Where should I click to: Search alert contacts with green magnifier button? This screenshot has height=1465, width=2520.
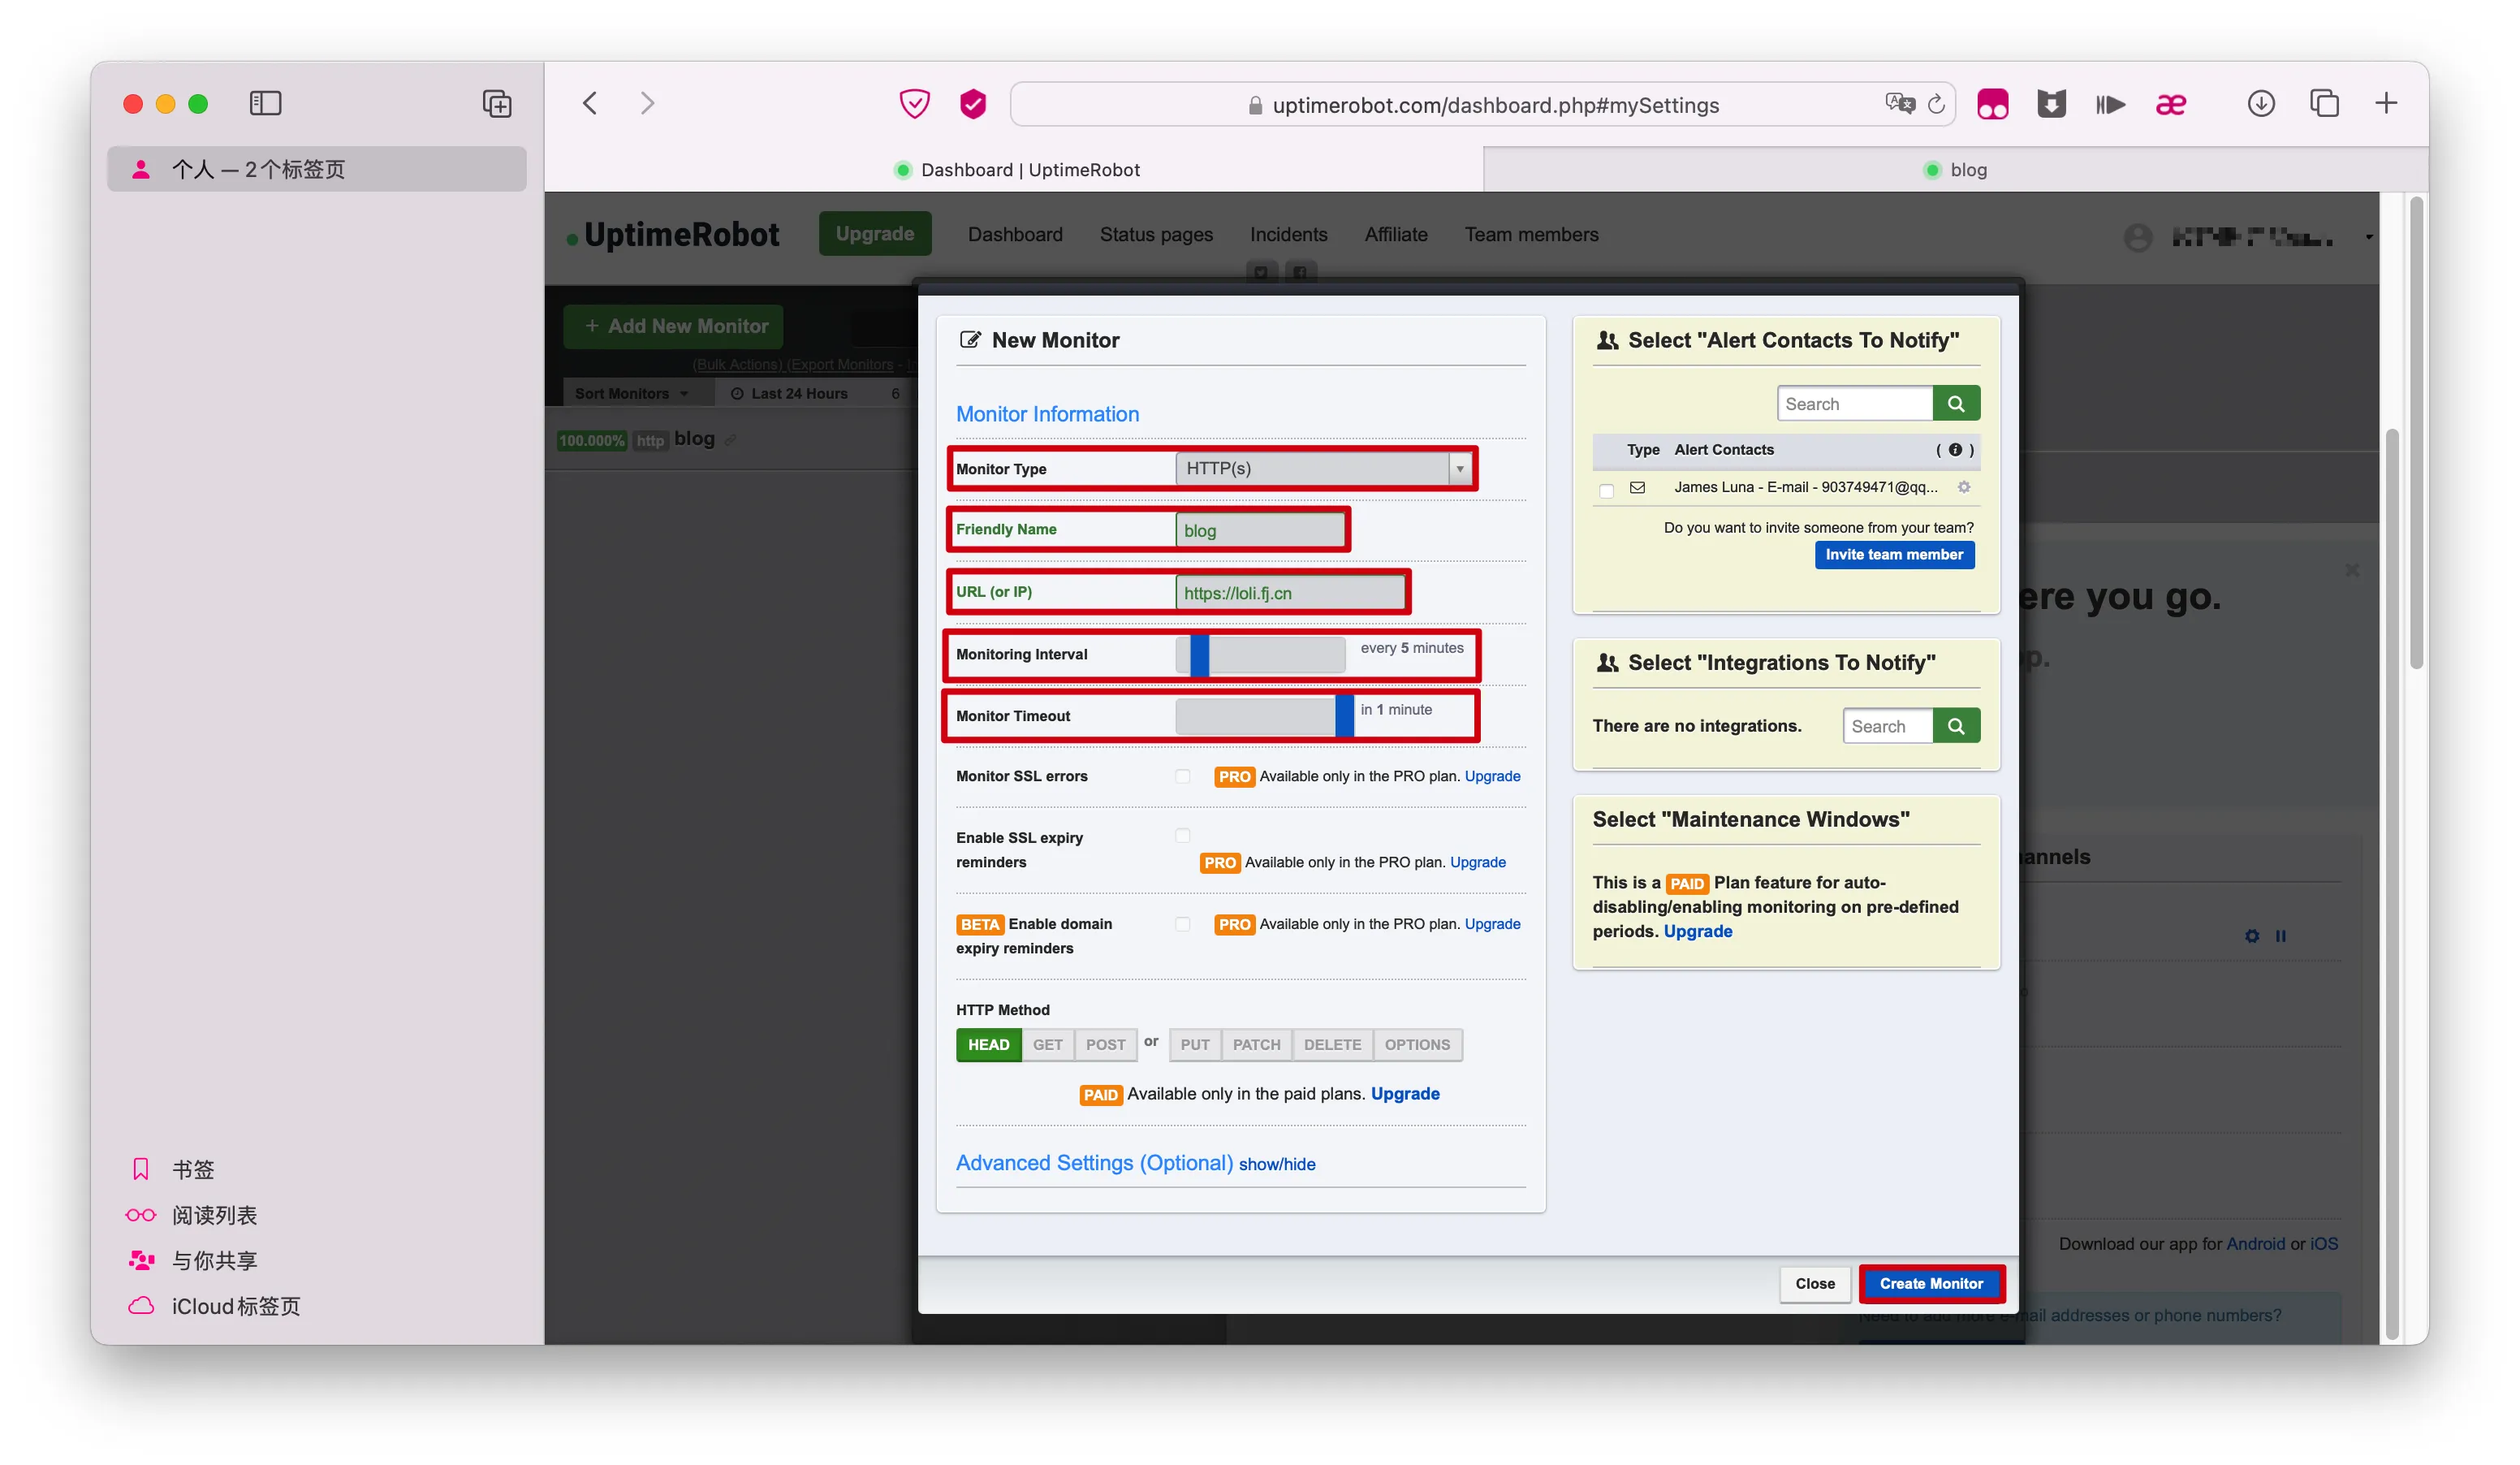click(1956, 404)
